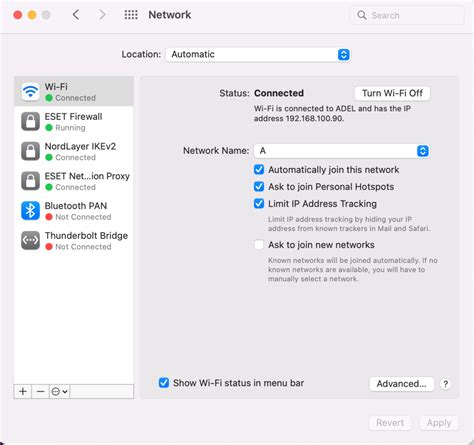Click the back navigation arrow

pyautogui.click(x=76, y=15)
